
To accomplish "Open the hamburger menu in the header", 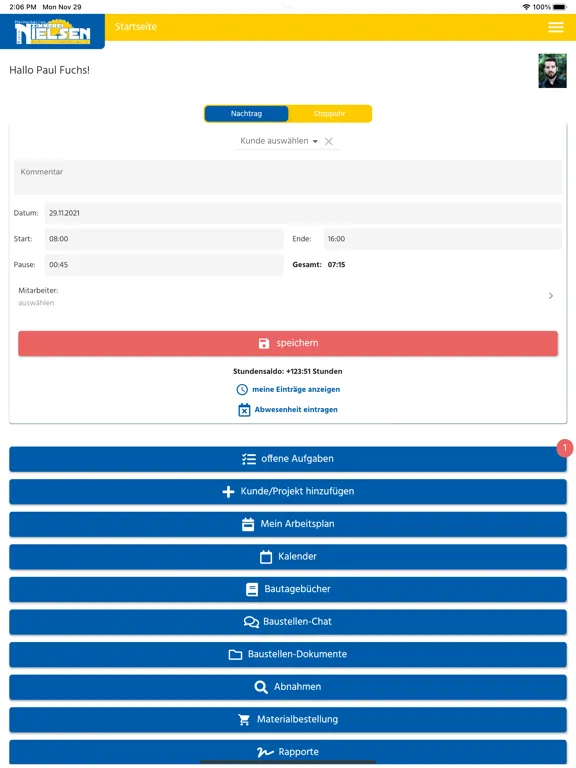I will click(555, 27).
